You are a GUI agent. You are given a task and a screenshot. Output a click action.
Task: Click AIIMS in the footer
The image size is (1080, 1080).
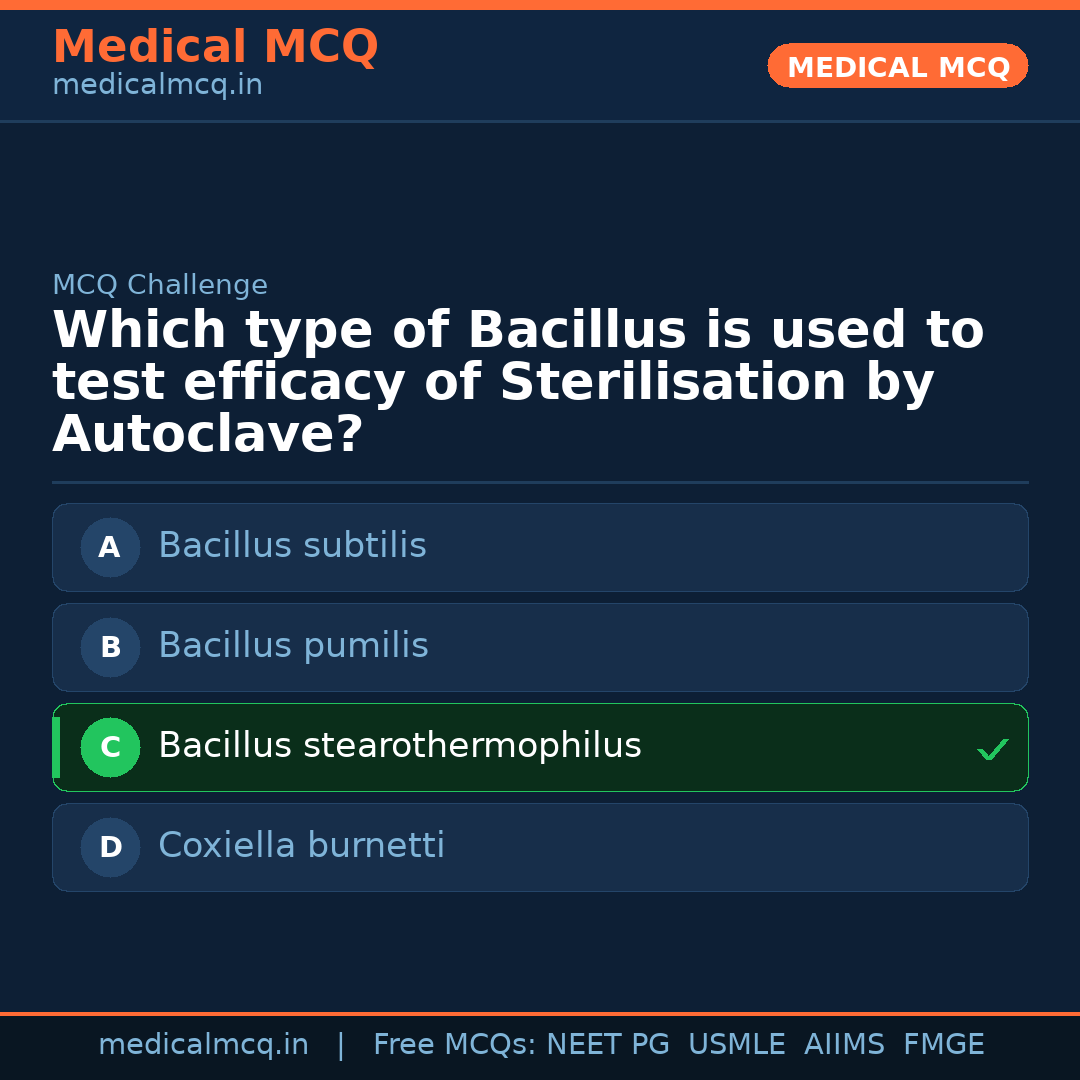844,1045
